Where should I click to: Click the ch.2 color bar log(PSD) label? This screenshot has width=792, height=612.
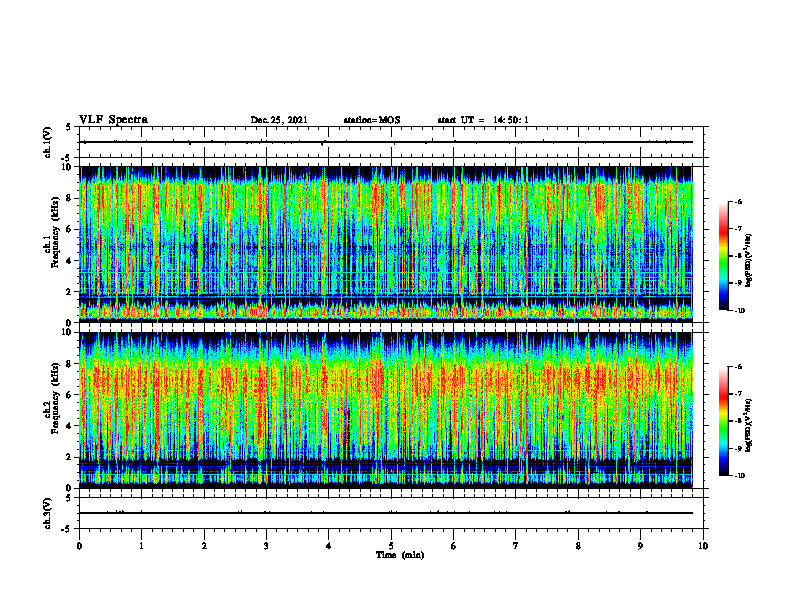[749, 425]
